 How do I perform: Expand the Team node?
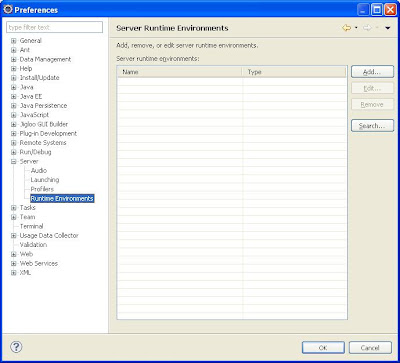point(14,217)
